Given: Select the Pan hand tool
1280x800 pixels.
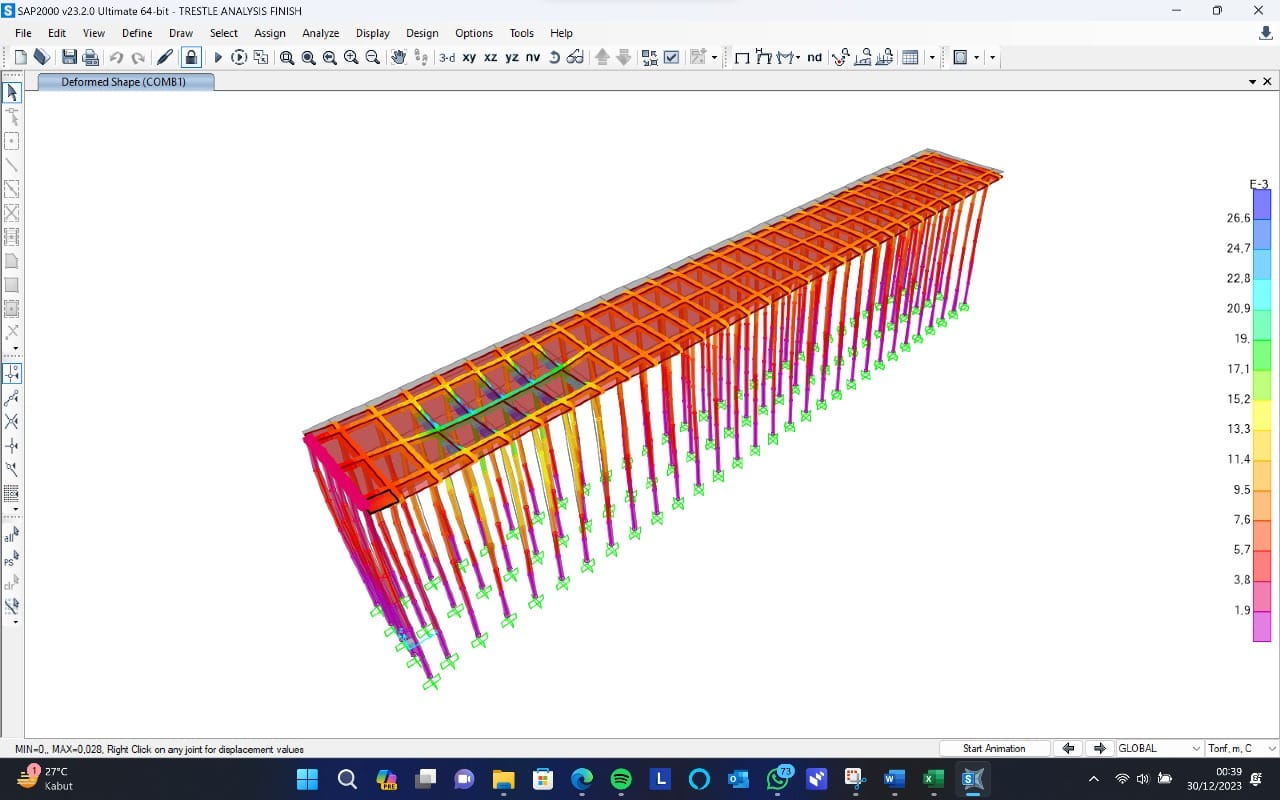Looking at the screenshot, I should pyautogui.click(x=398, y=57).
